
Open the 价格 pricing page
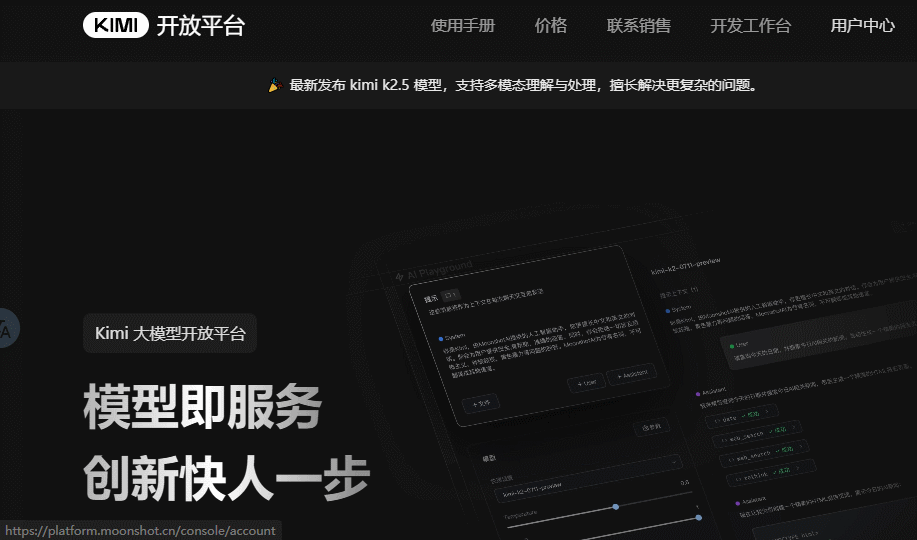point(550,26)
